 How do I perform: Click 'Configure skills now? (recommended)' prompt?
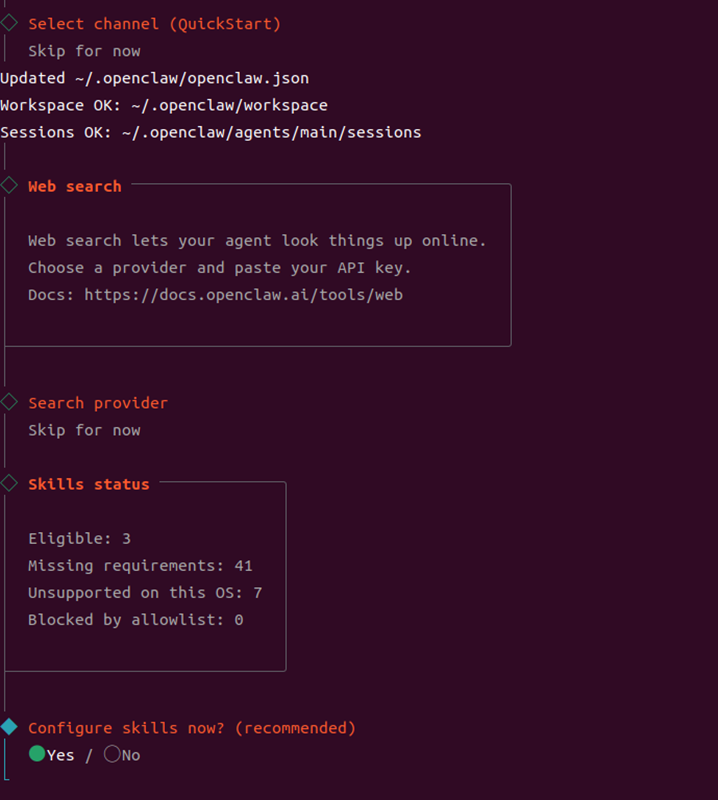pos(192,728)
